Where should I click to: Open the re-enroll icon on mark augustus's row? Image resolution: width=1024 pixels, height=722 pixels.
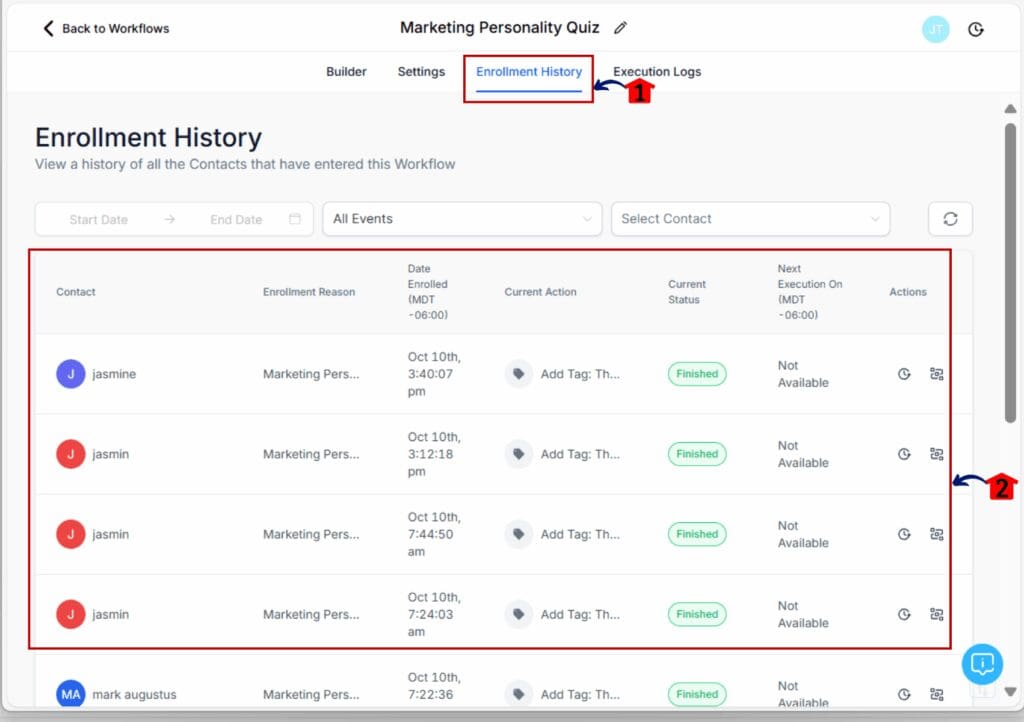click(x=937, y=694)
